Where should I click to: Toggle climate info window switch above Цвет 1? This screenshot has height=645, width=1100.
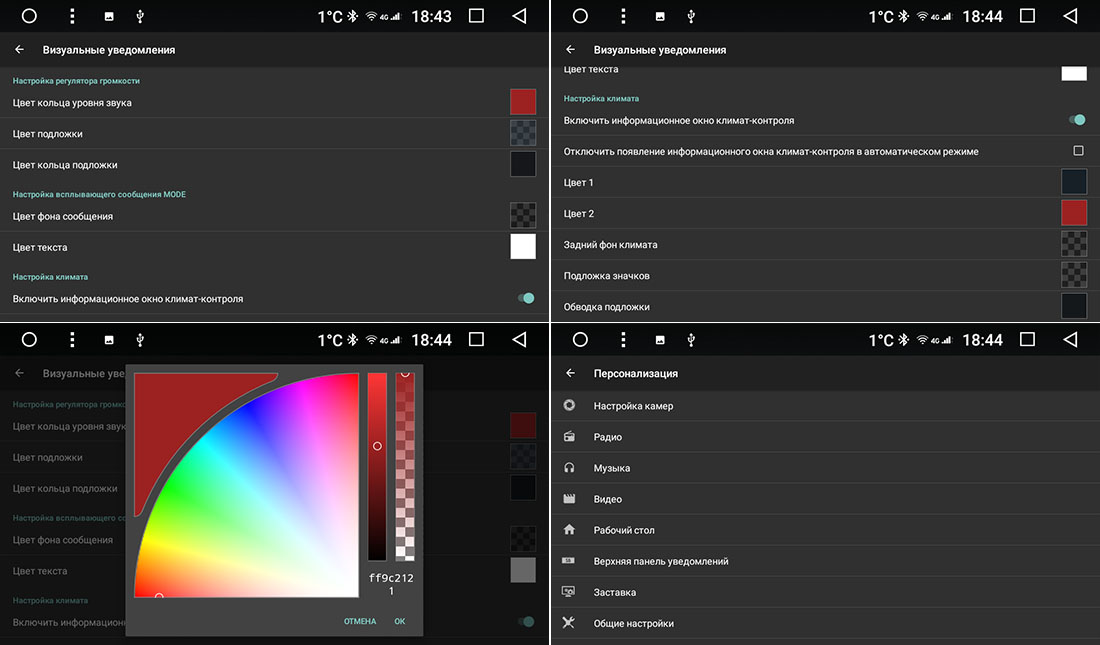1077,120
